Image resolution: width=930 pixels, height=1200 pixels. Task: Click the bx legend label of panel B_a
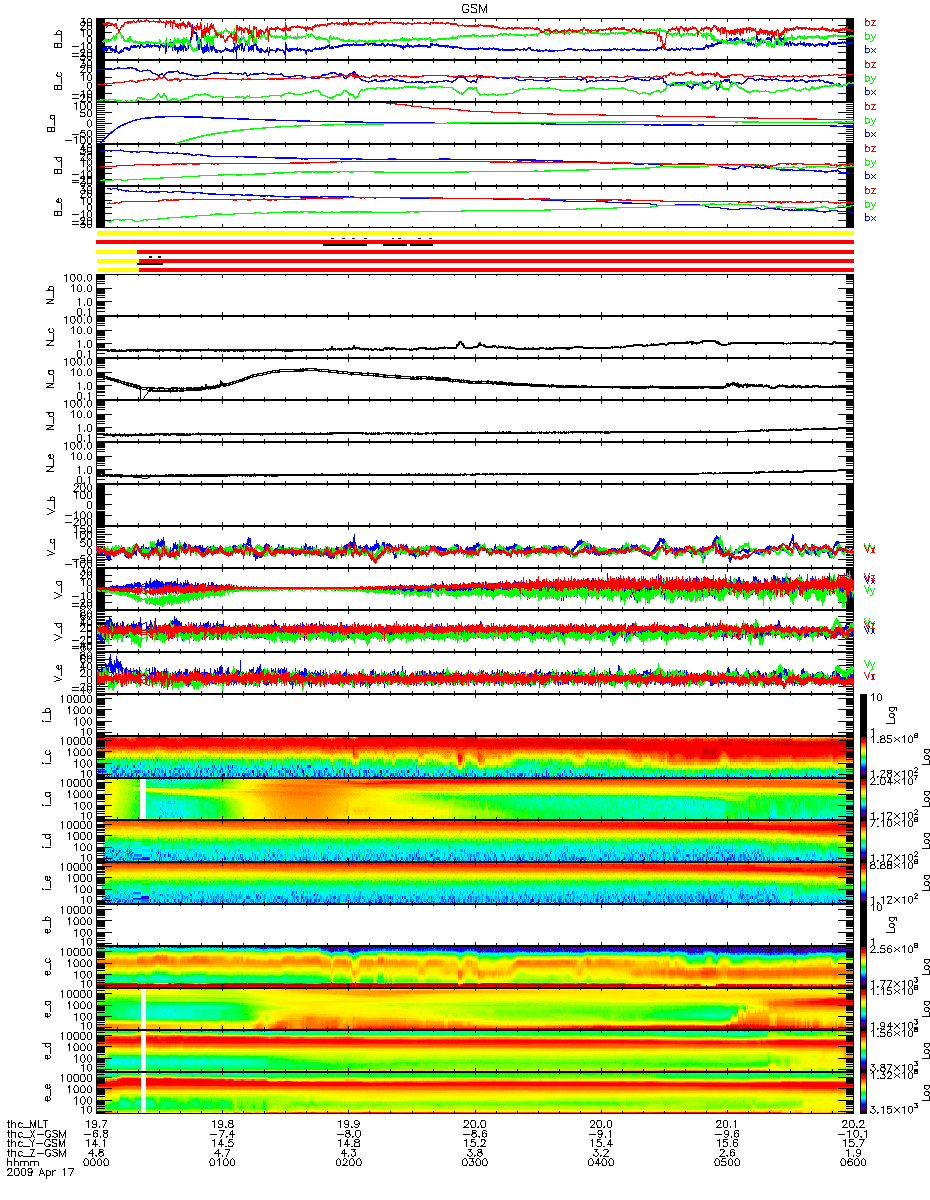[x=870, y=134]
